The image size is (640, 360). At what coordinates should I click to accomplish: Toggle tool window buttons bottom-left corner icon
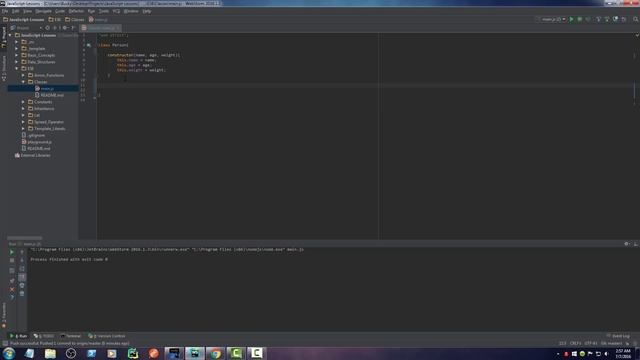(4, 344)
